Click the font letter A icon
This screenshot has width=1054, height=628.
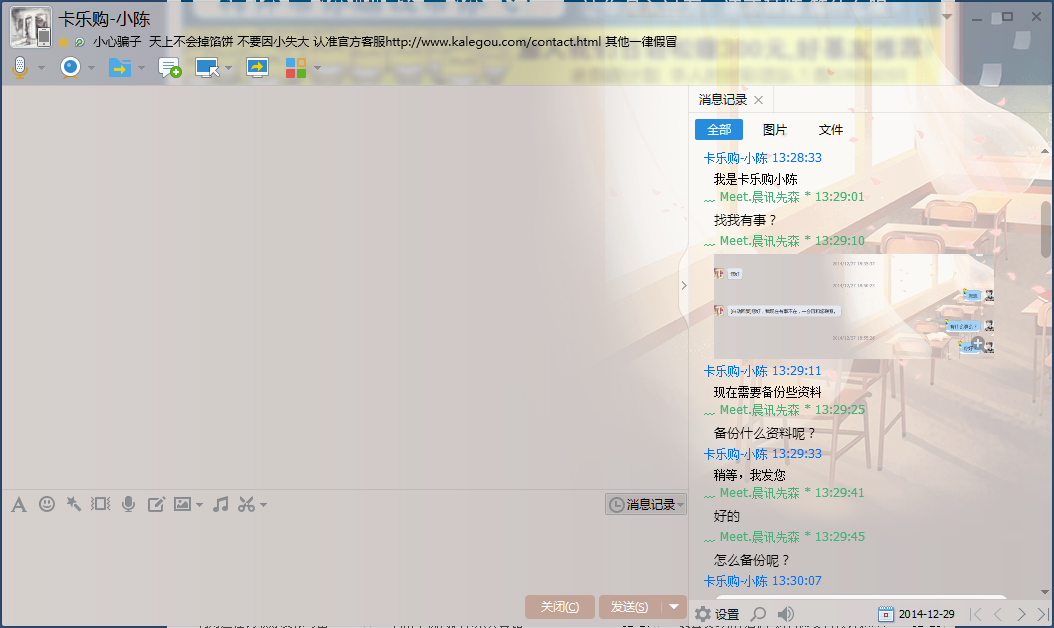point(18,504)
